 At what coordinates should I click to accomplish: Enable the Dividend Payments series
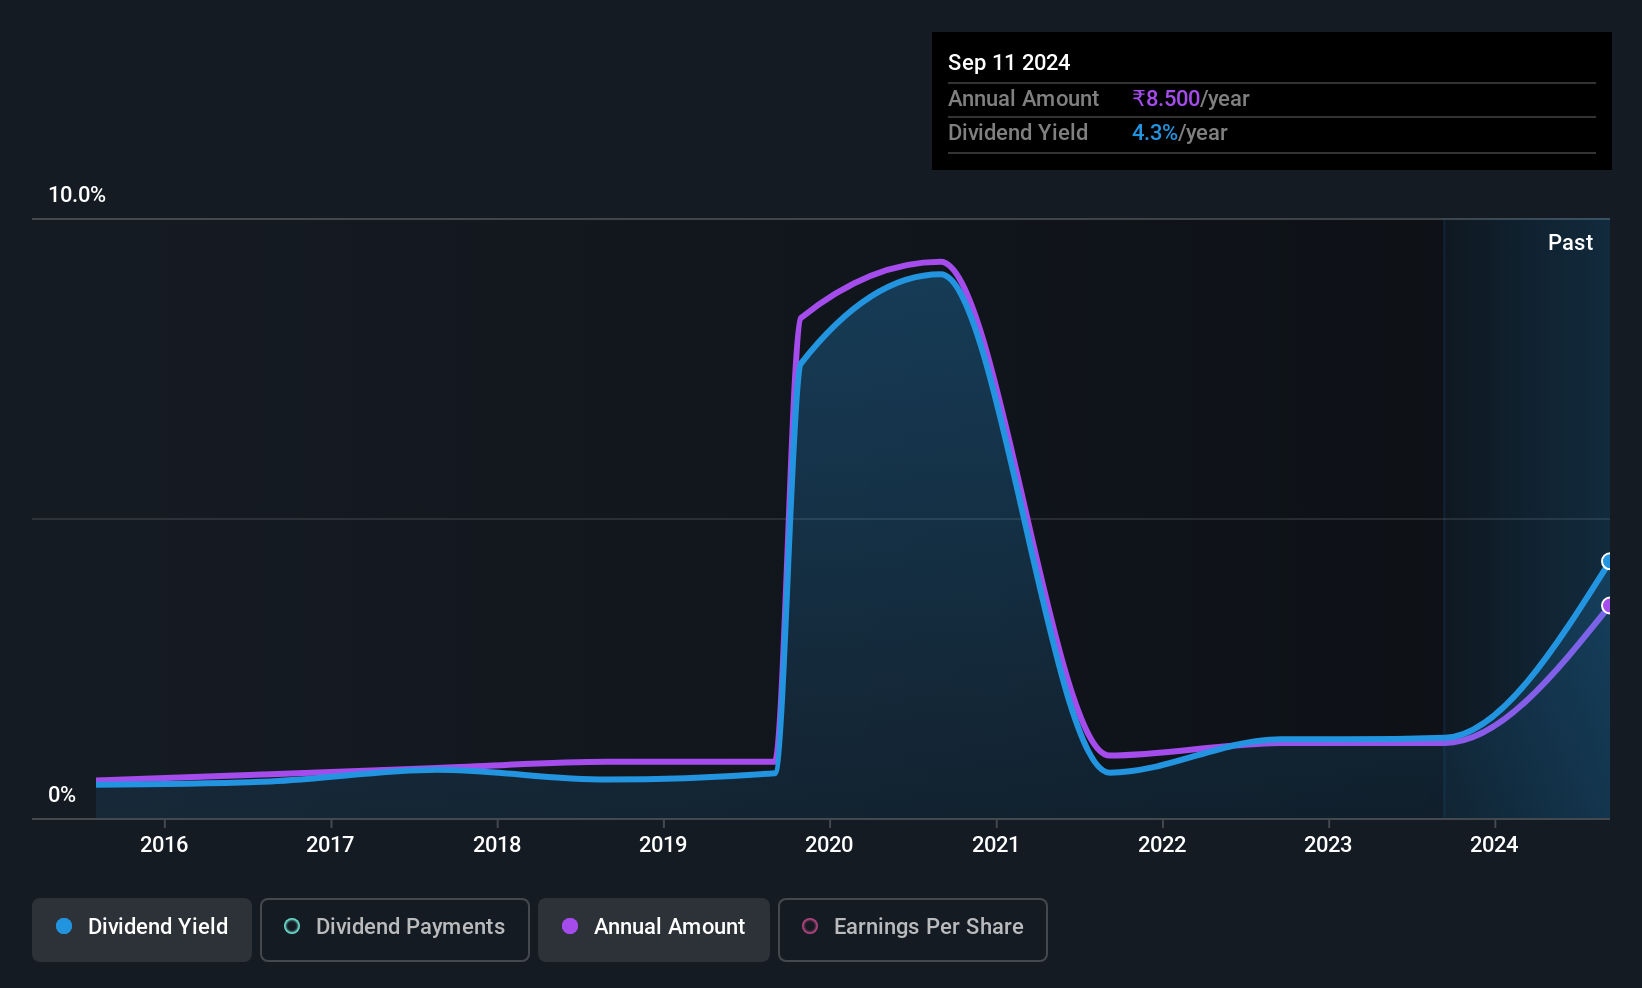[395, 929]
